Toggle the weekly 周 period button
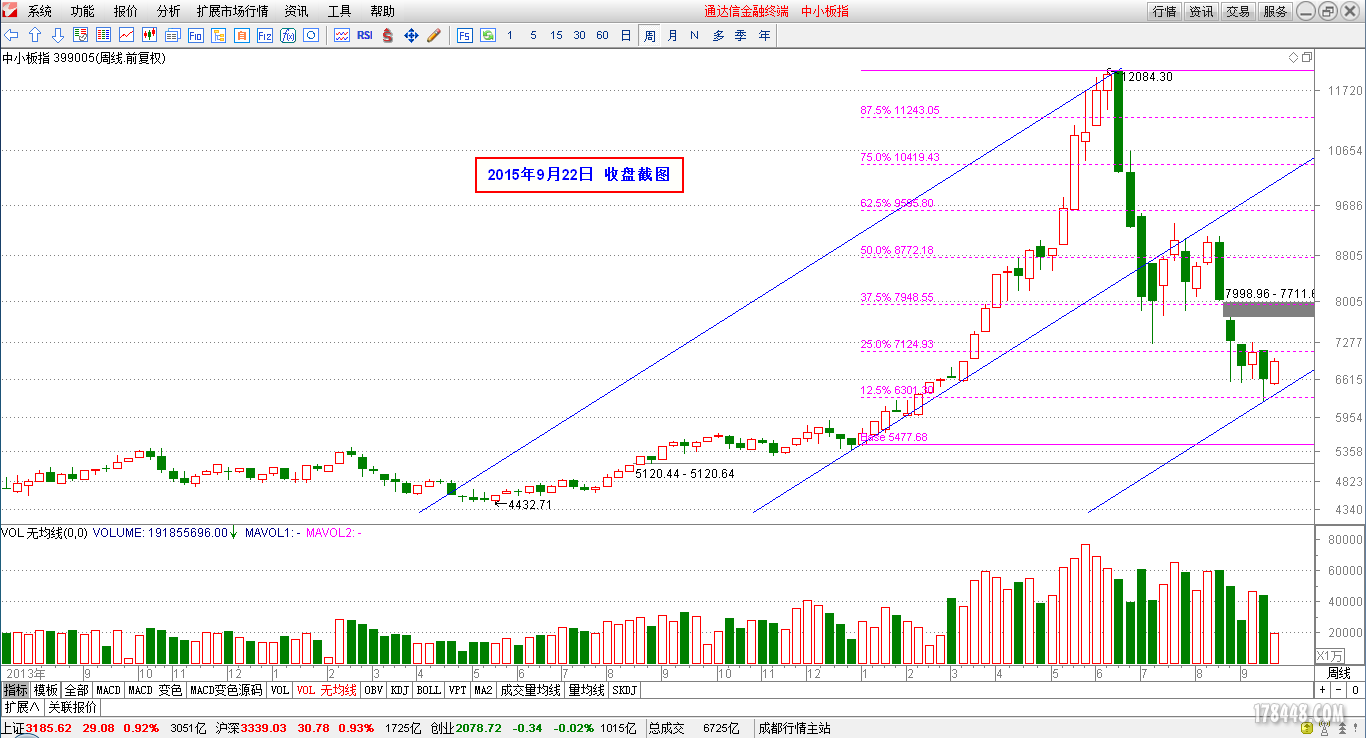 click(650, 35)
